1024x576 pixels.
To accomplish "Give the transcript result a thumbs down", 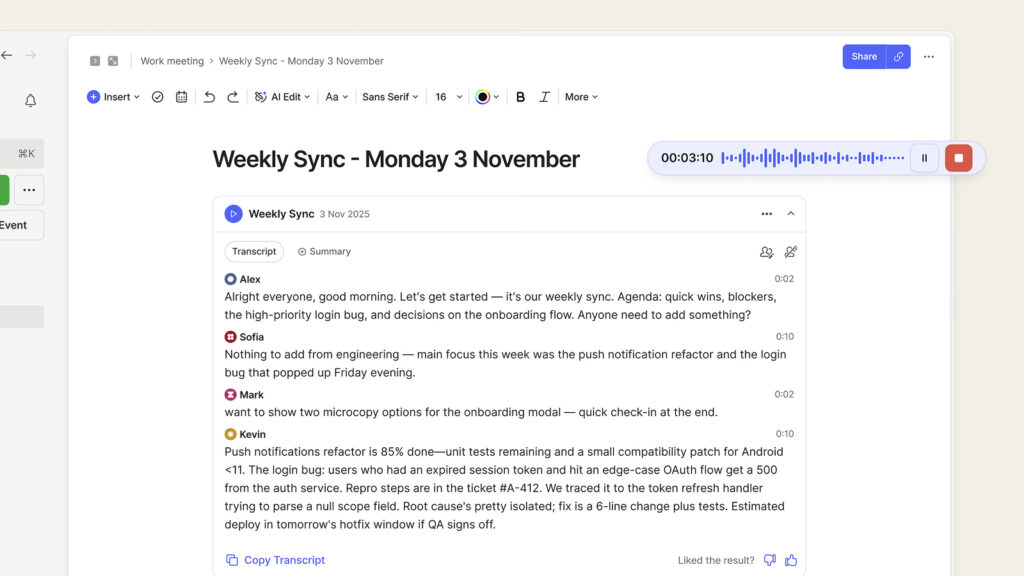I will (769, 560).
